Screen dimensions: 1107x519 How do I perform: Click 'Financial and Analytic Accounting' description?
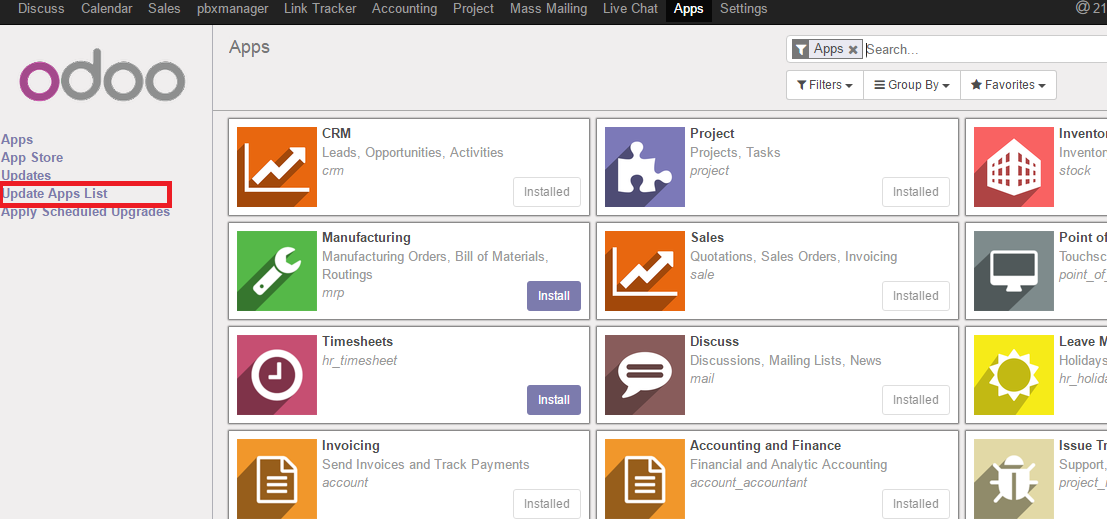point(789,465)
